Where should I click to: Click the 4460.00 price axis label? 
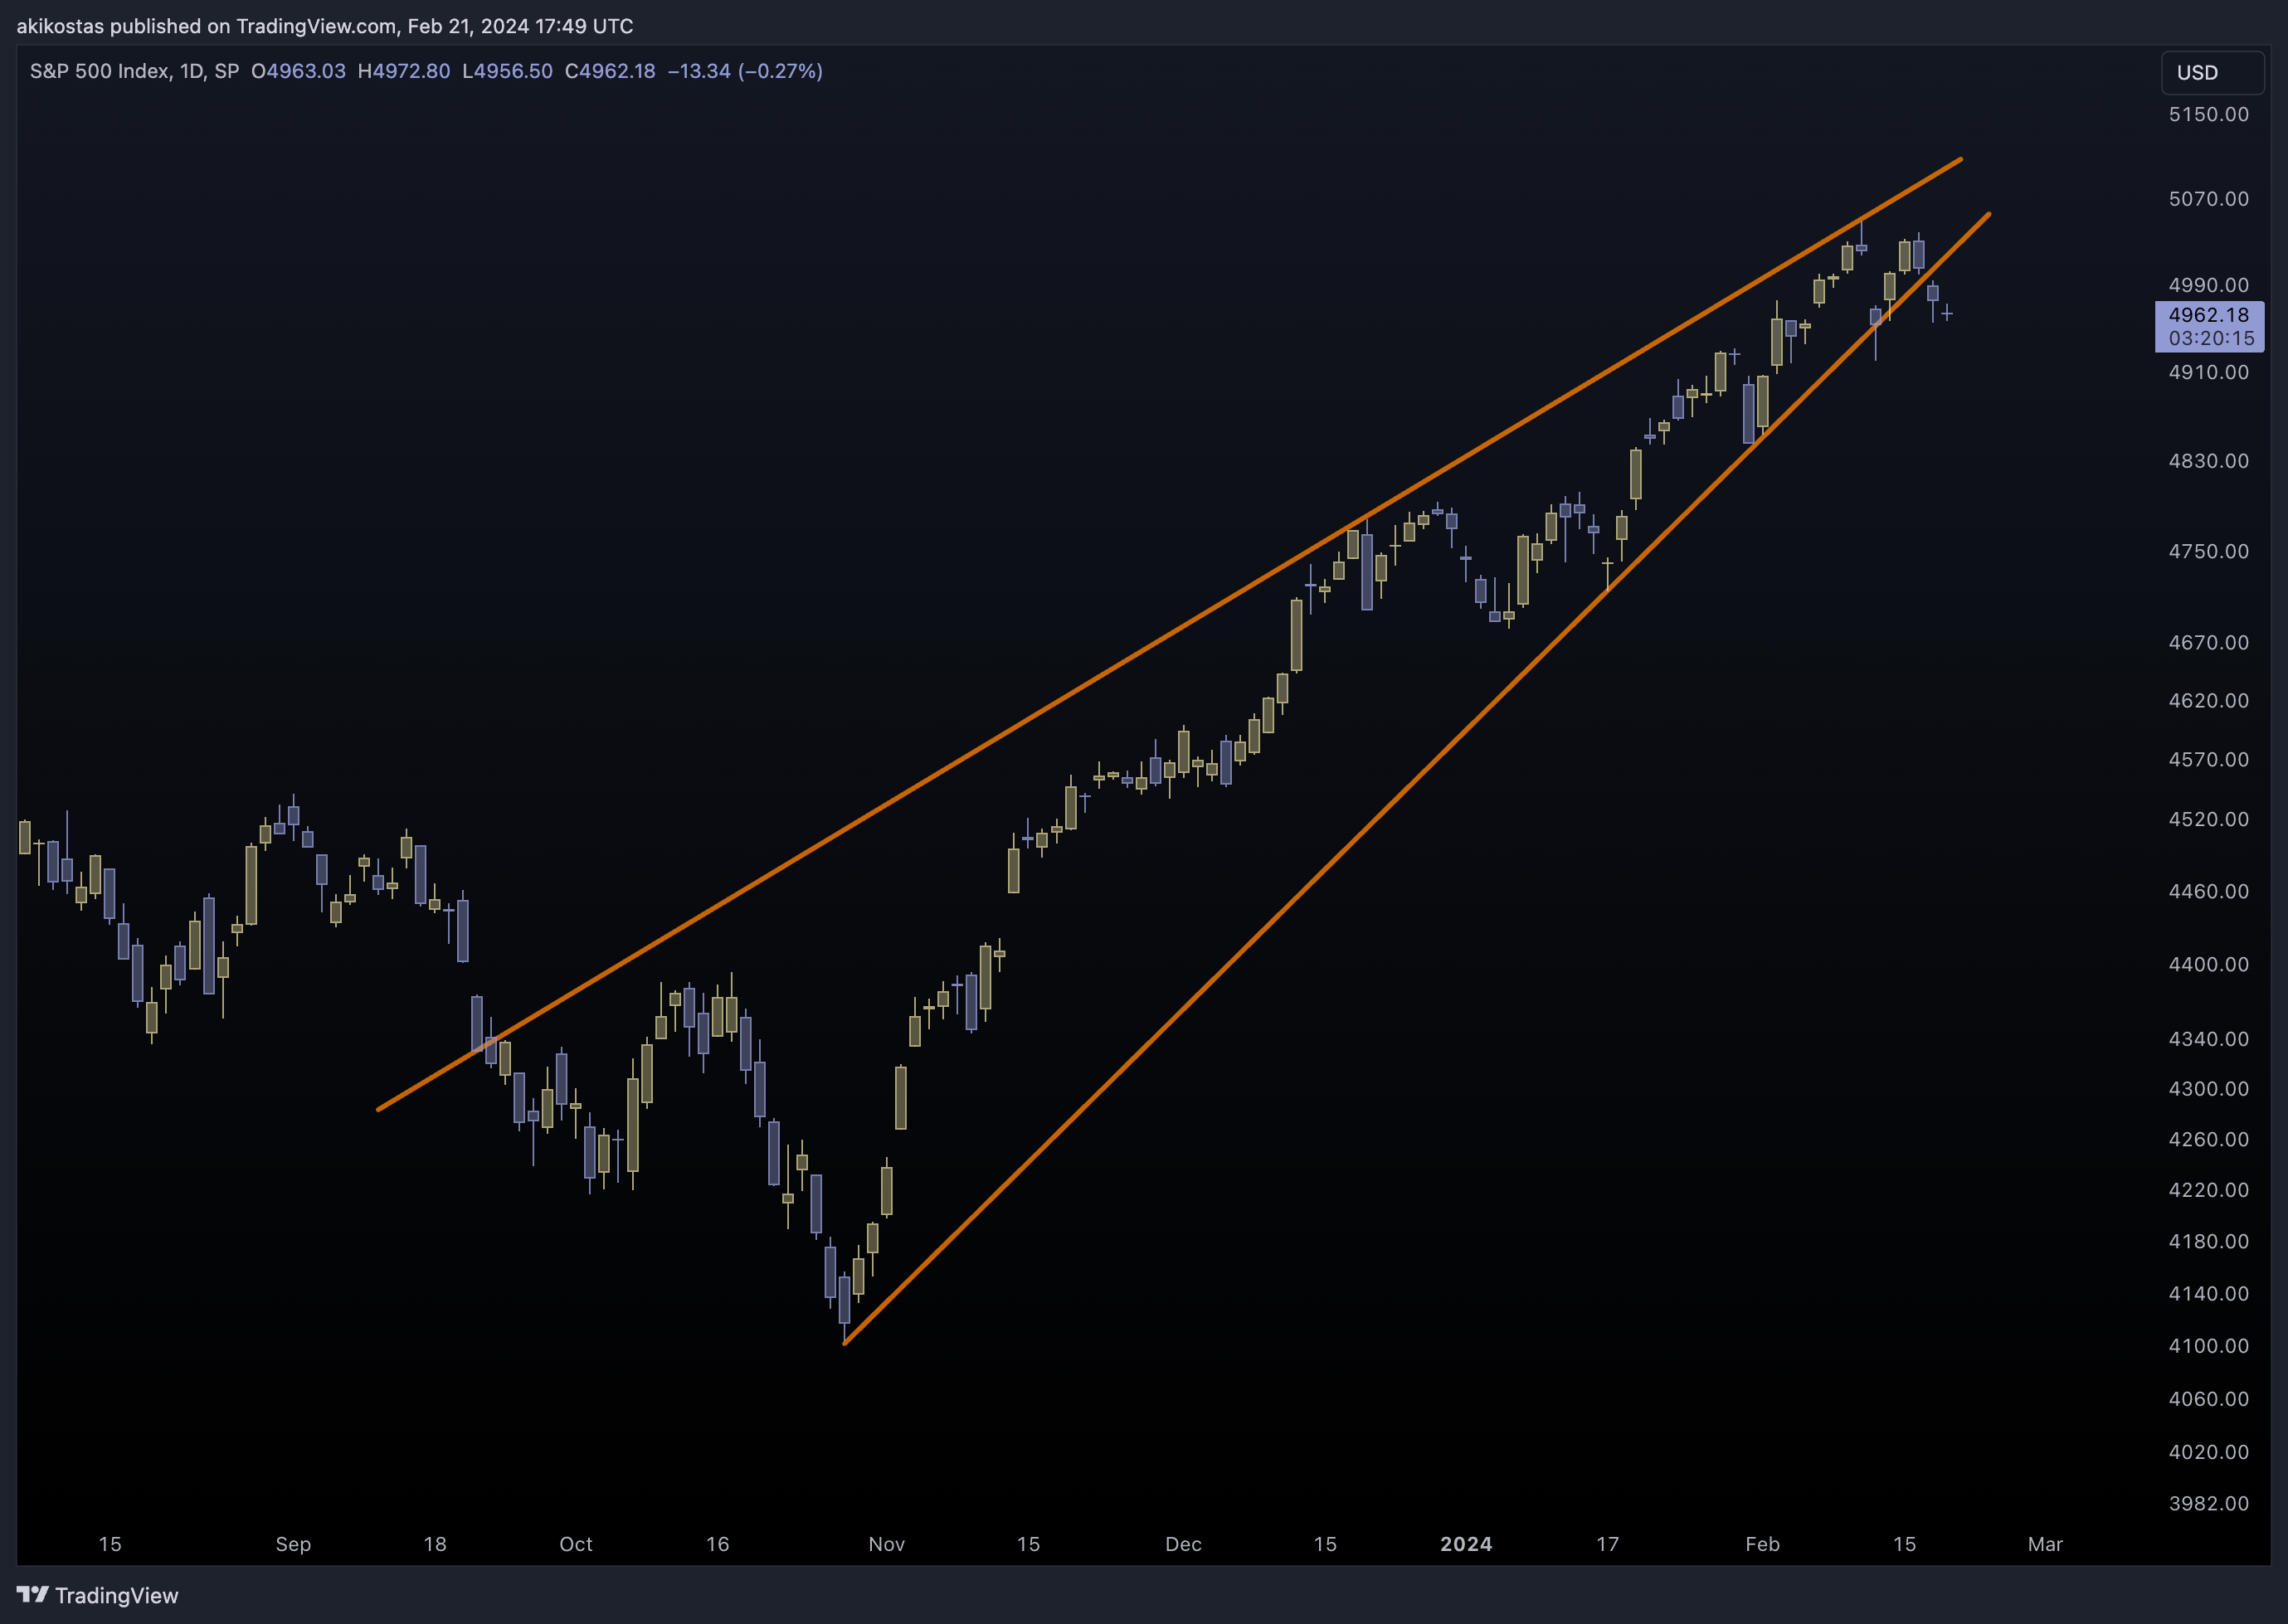click(2208, 891)
